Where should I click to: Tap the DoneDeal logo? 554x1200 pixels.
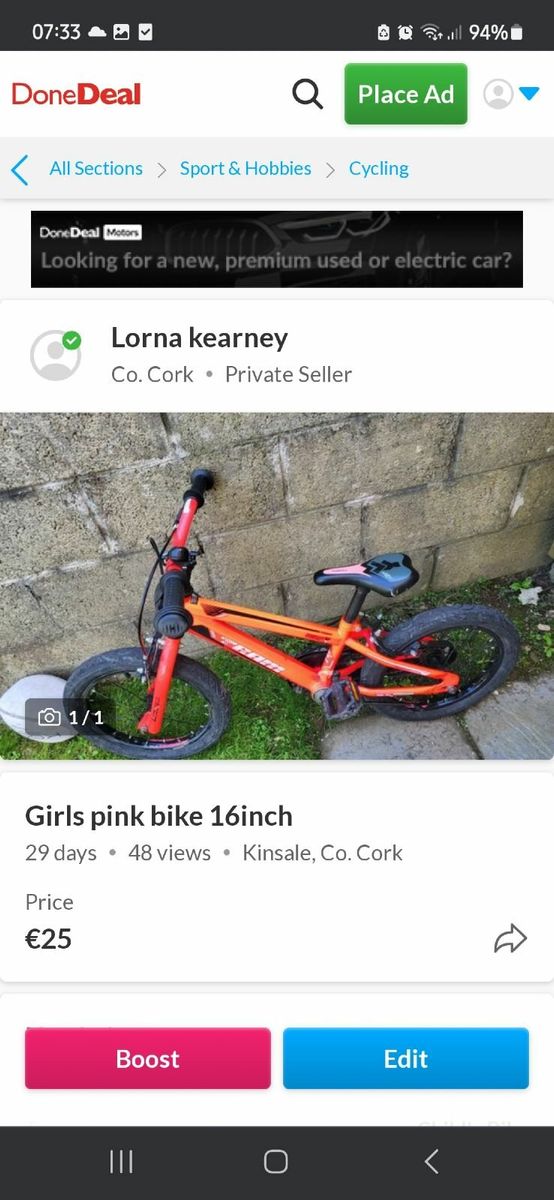click(76, 94)
